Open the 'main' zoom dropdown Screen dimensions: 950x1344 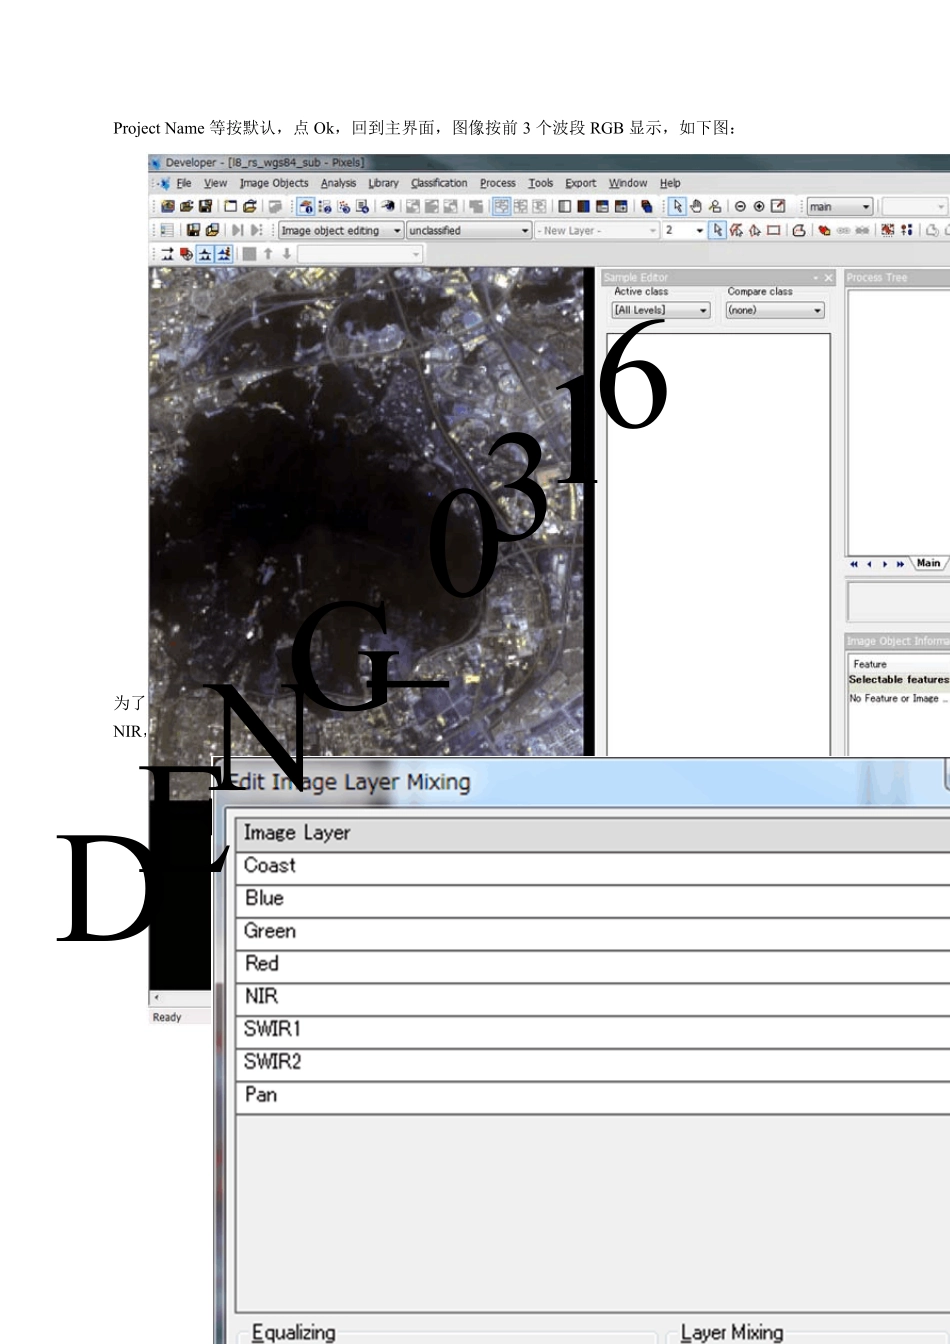(840, 206)
